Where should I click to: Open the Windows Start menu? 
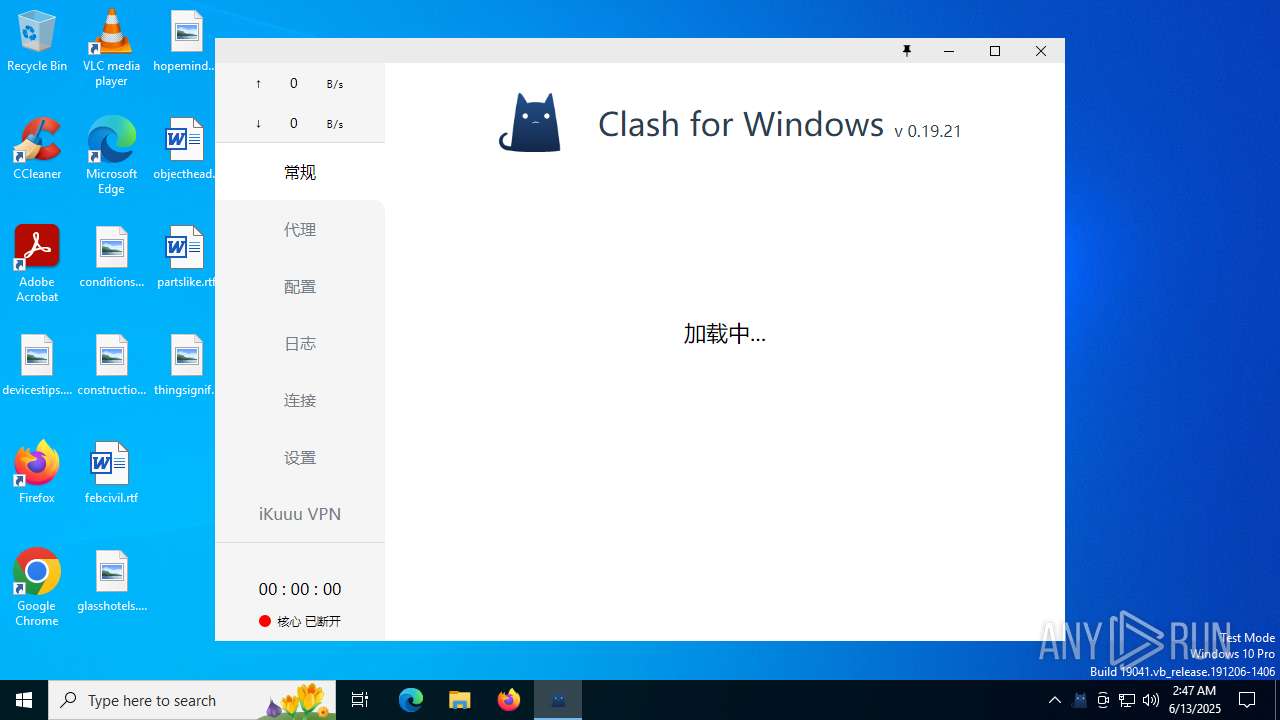pos(24,700)
